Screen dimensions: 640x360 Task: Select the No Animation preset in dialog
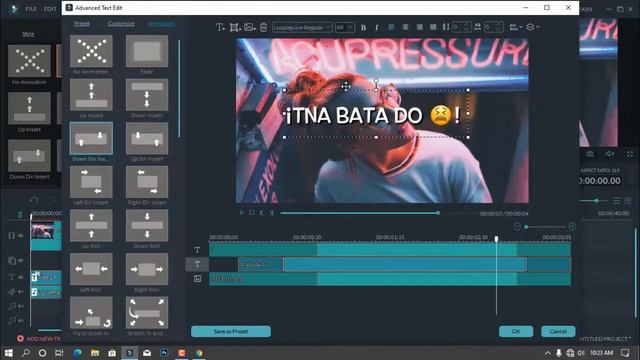[x=91, y=51]
